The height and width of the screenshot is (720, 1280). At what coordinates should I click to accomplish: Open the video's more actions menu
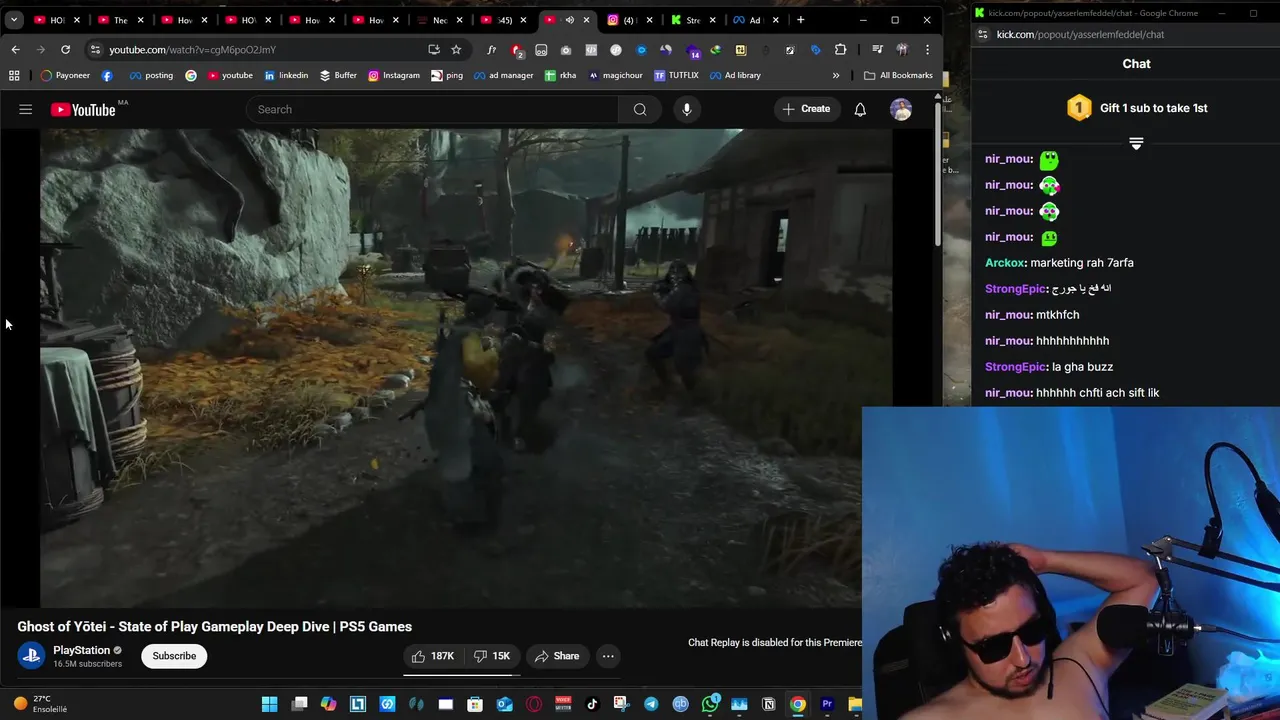(608, 656)
